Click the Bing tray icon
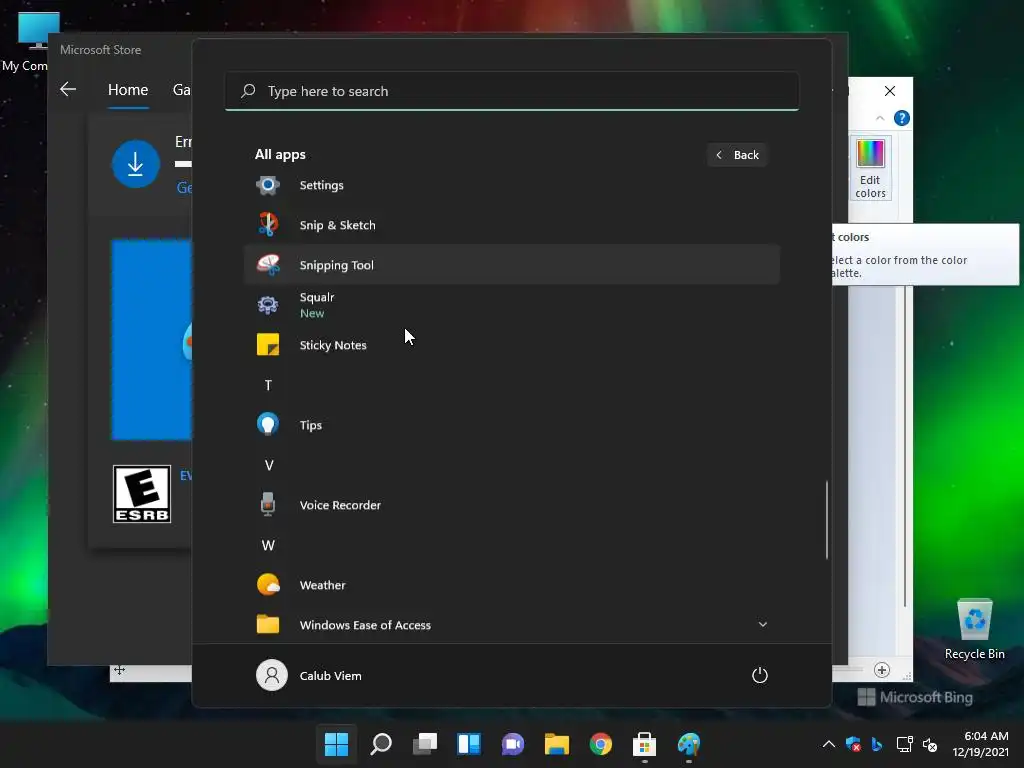This screenshot has height=768, width=1024. (877, 744)
